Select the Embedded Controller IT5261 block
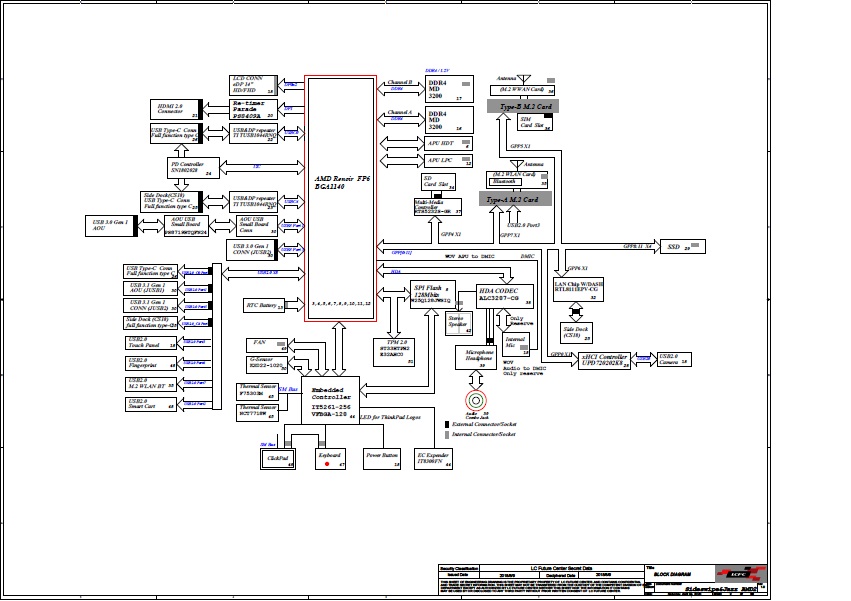 click(330, 400)
